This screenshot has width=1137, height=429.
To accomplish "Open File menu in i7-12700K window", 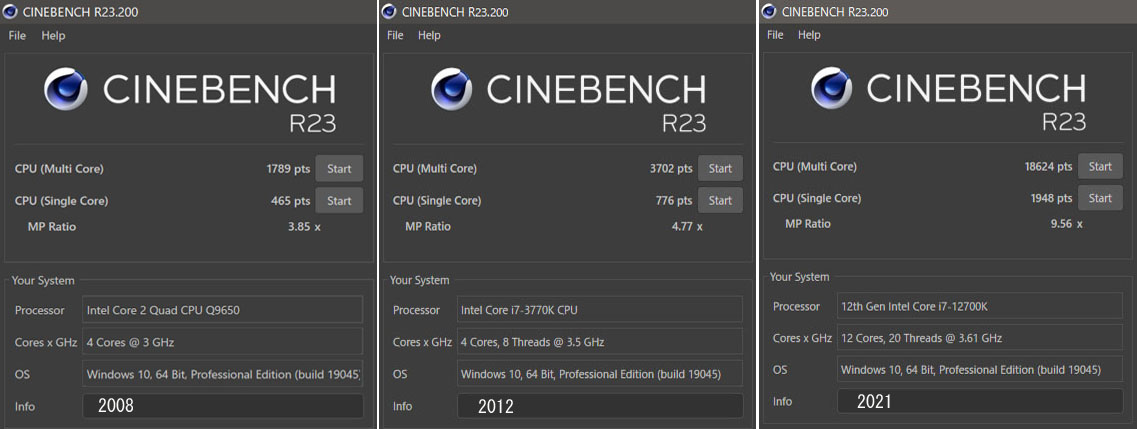I will pyautogui.click(x=775, y=35).
